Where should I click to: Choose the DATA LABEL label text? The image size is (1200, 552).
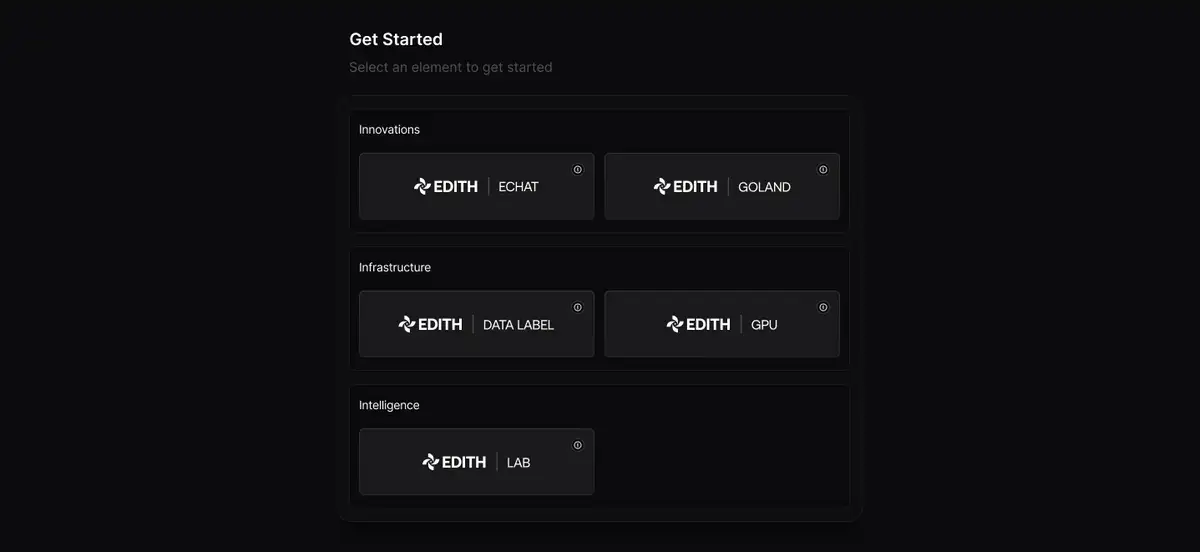(x=518, y=325)
